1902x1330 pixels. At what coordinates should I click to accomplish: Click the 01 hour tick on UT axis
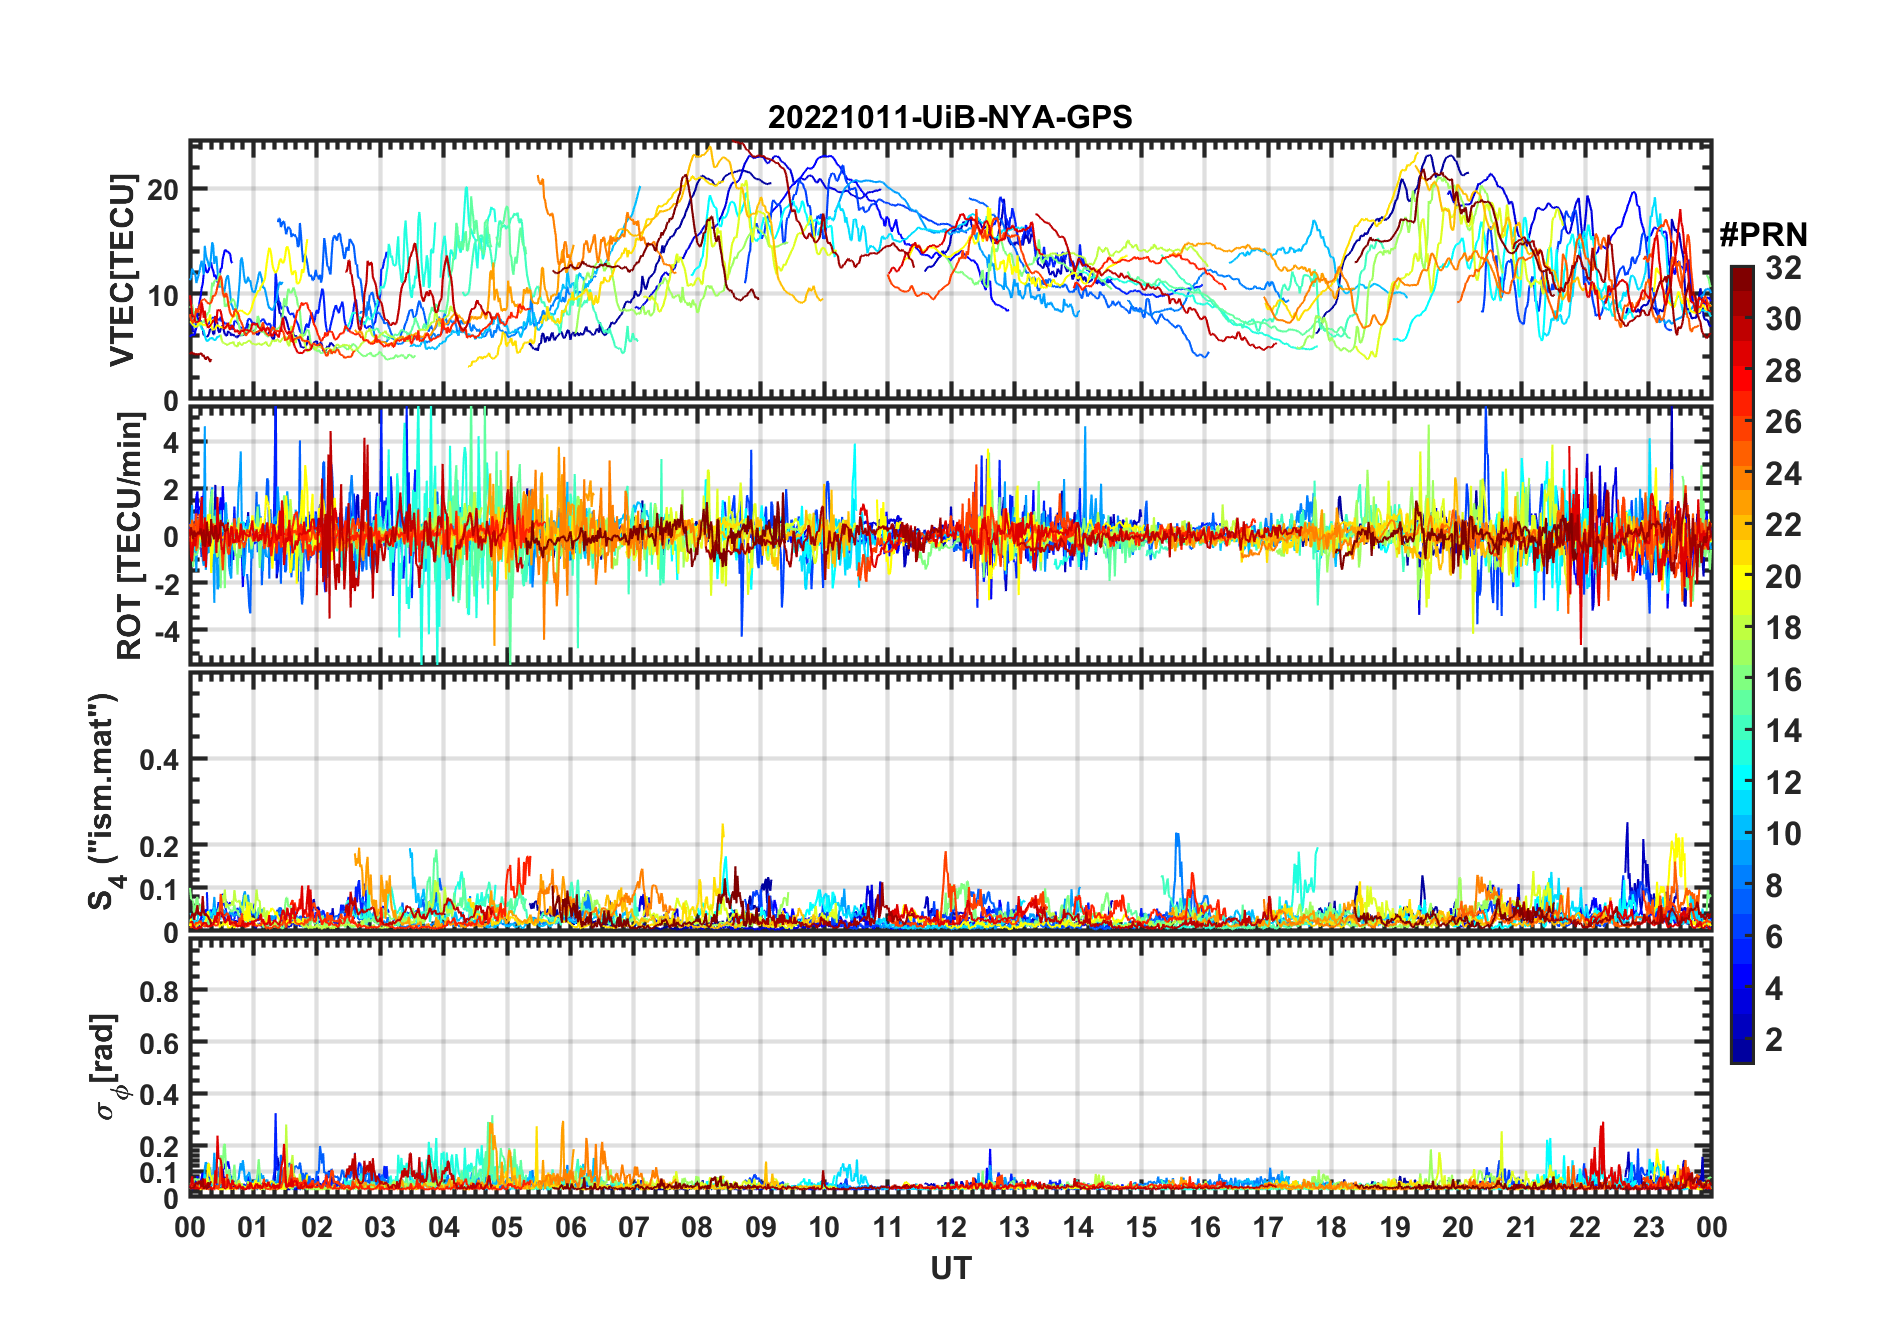[x=253, y=1227]
